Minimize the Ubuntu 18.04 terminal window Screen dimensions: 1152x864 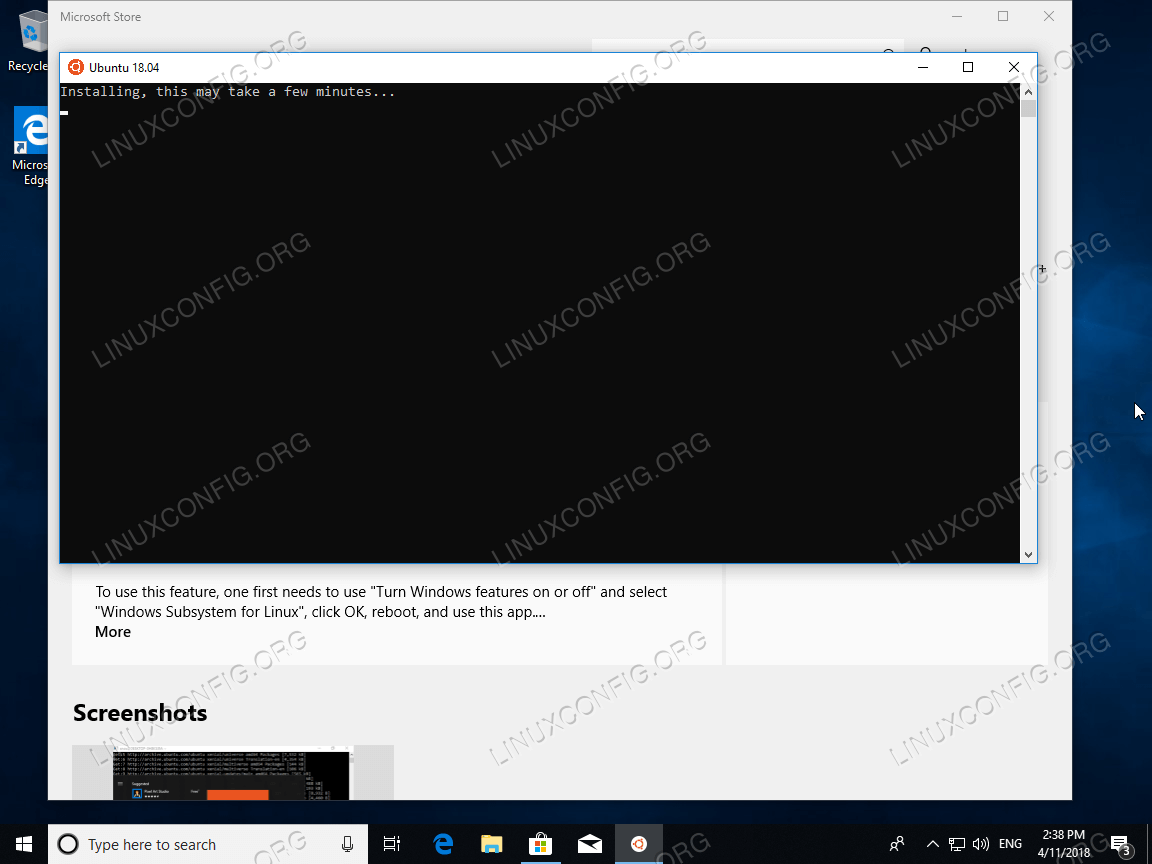[x=924, y=68]
